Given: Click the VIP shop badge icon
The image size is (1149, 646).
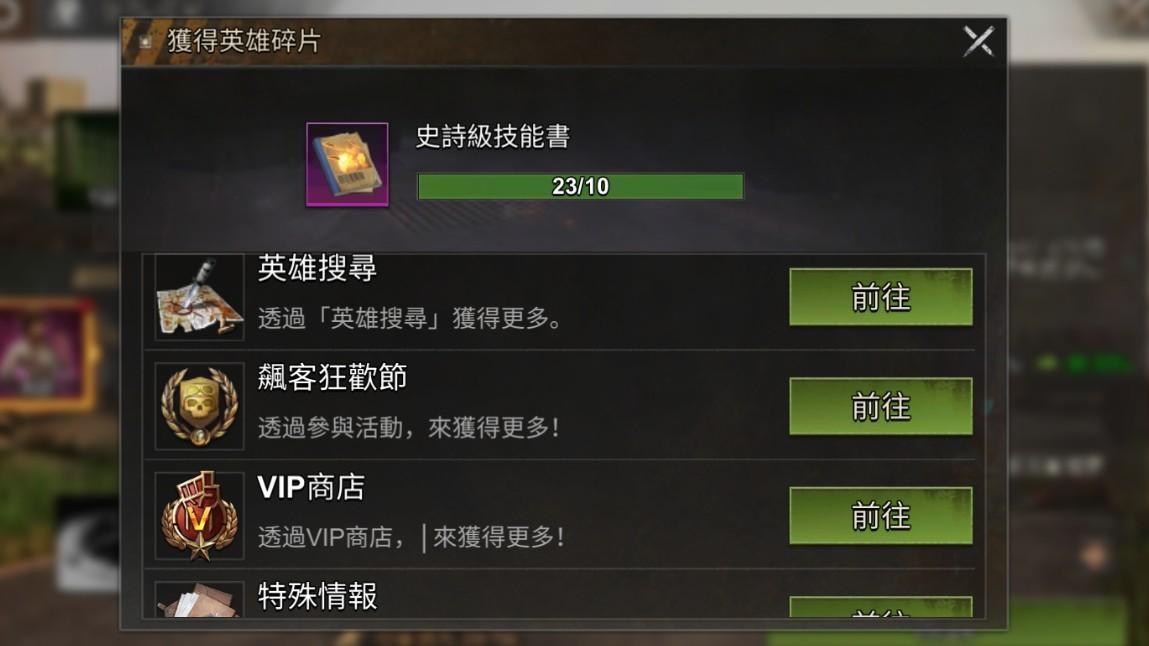Looking at the screenshot, I should pyautogui.click(x=199, y=516).
